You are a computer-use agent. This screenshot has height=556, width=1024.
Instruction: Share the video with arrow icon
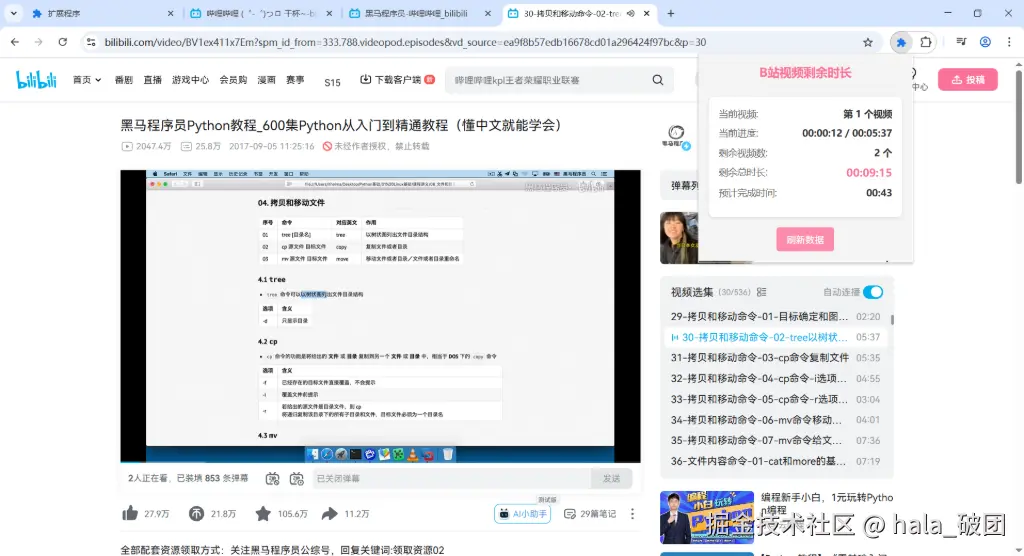pyautogui.click(x=330, y=514)
